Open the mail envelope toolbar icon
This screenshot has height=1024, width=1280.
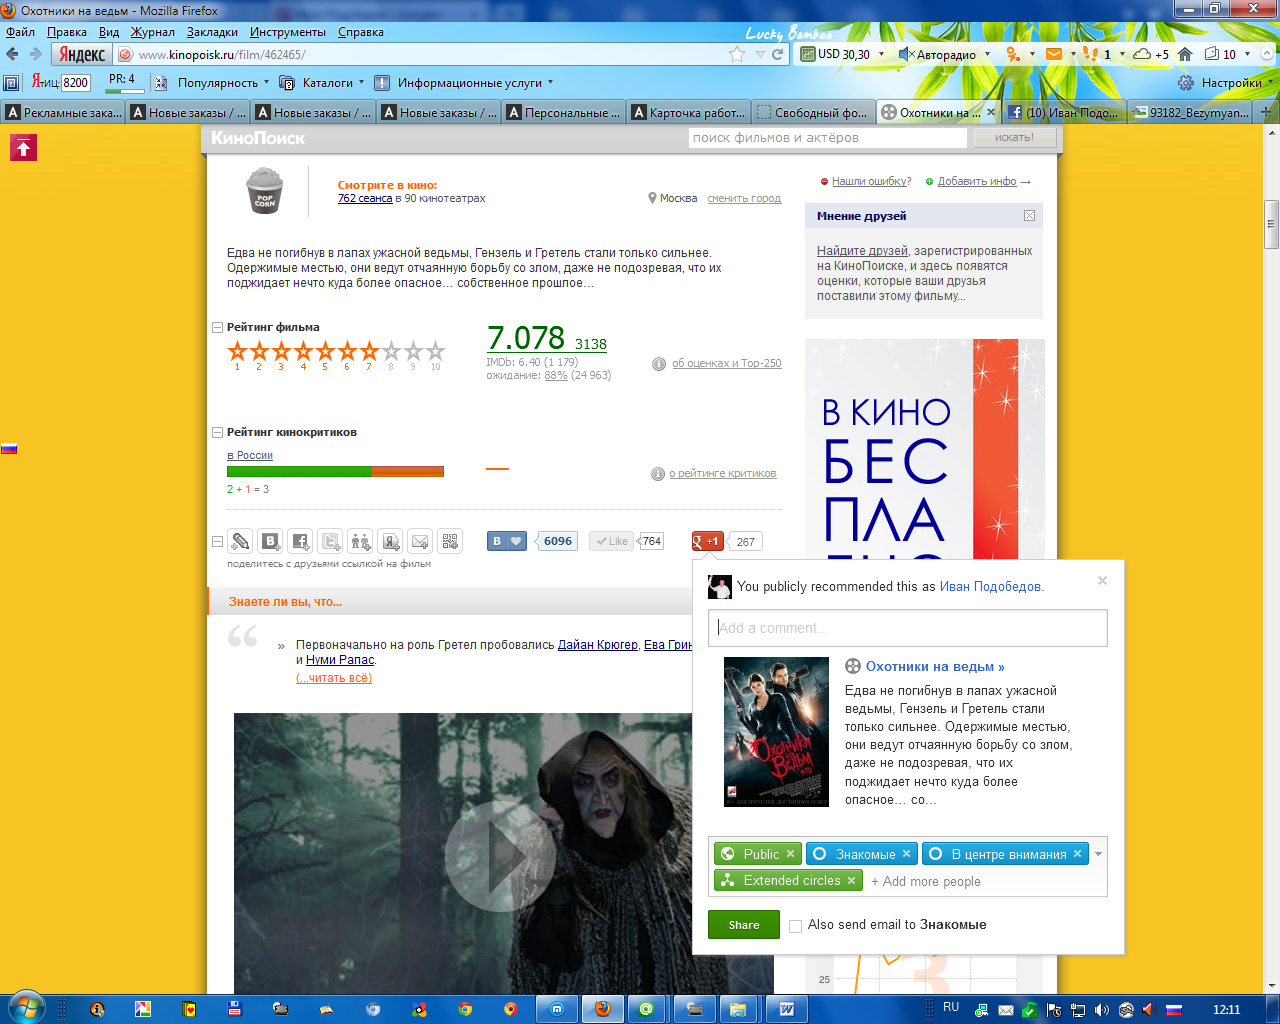click(1054, 54)
